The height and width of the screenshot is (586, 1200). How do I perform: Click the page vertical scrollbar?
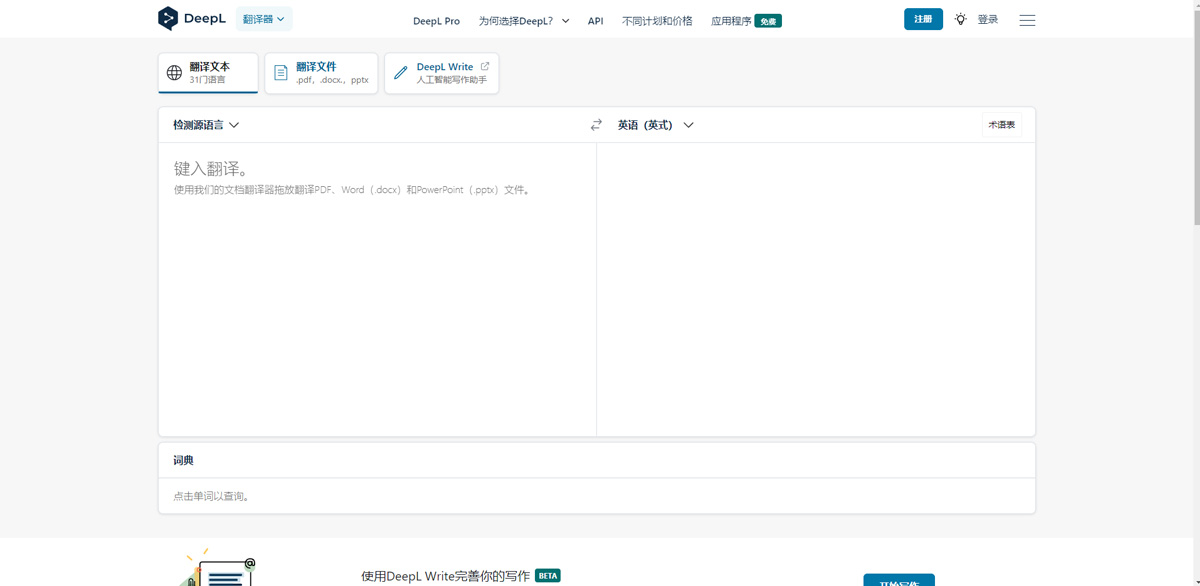(x=1195, y=120)
